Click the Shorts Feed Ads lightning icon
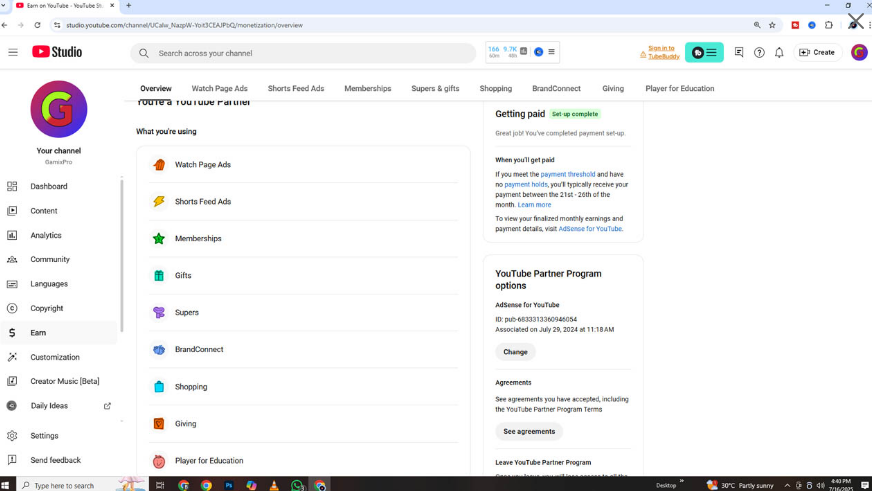872x491 pixels. pyautogui.click(x=158, y=202)
